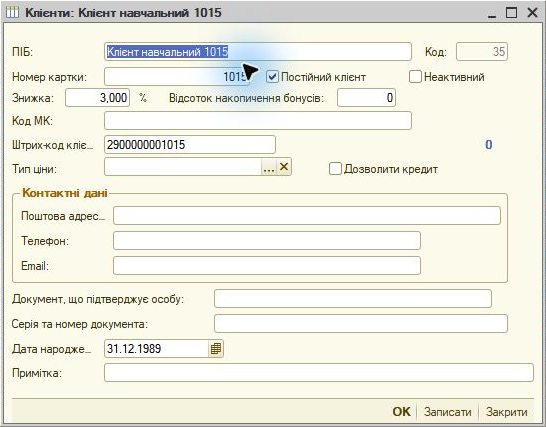This screenshot has width=546, height=427.
Task: Focus the ПІБ name field
Action: pyautogui.click(x=258, y=52)
